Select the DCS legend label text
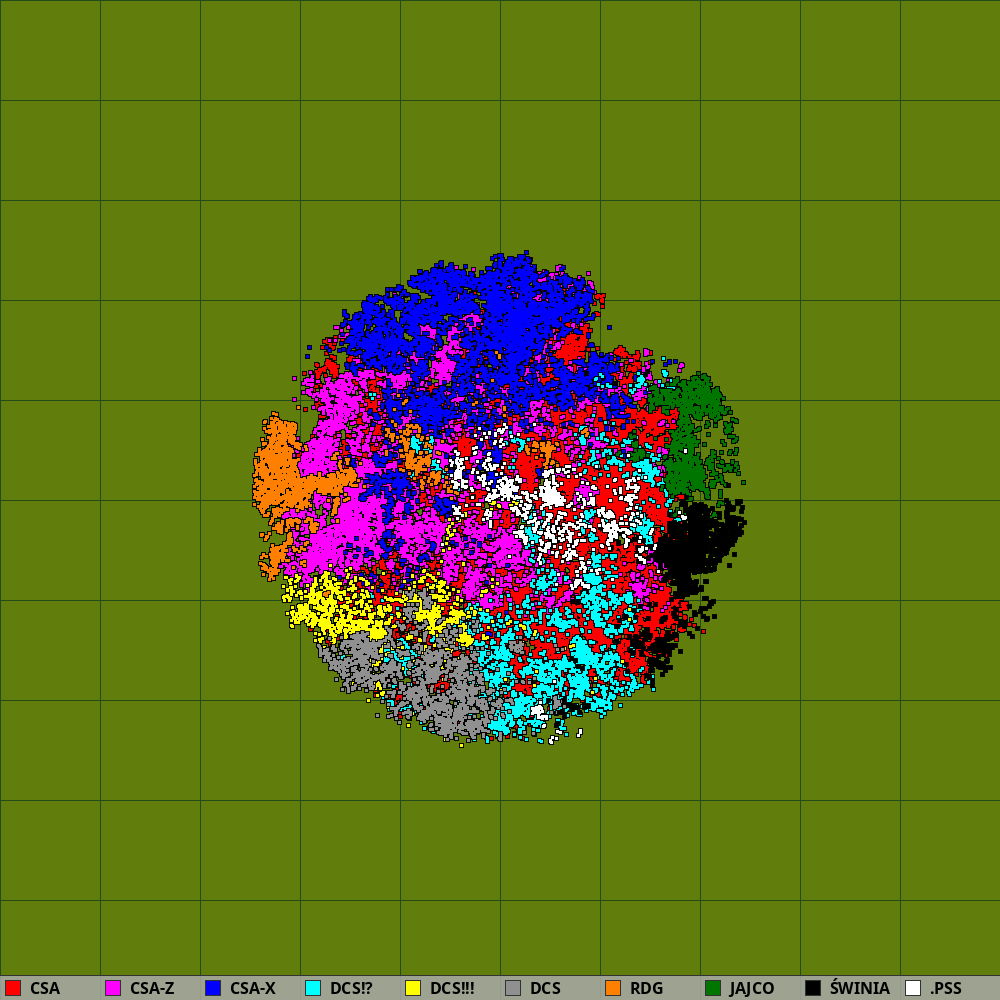1000x1000 pixels. click(545, 989)
